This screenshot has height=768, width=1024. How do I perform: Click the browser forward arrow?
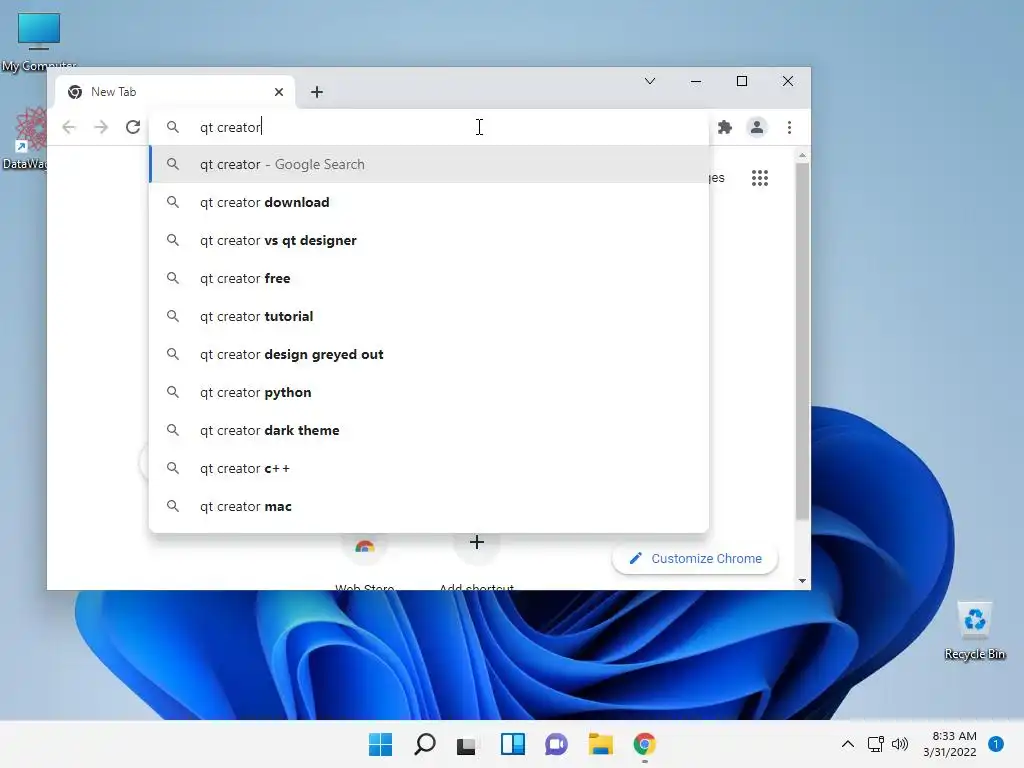tap(101, 127)
